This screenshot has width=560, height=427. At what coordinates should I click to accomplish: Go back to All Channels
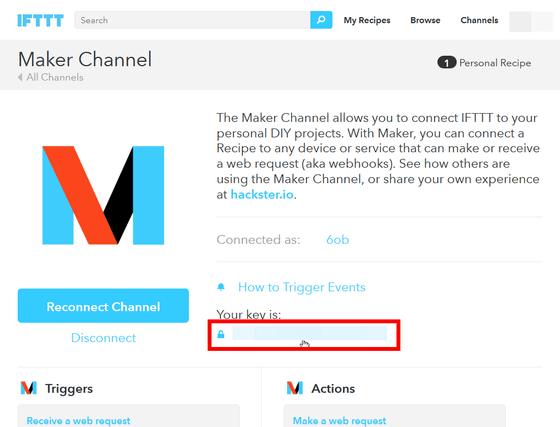pyautogui.click(x=55, y=77)
